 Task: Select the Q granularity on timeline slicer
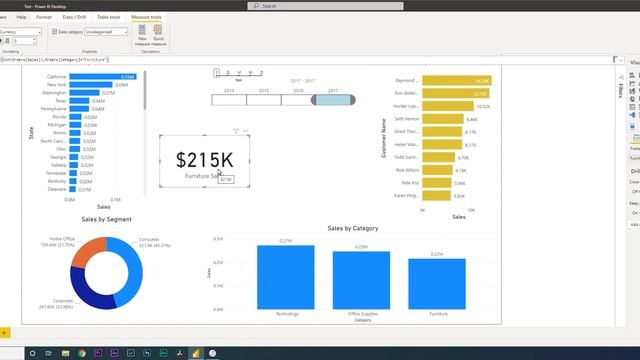pyautogui.click(x=228, y=72)
